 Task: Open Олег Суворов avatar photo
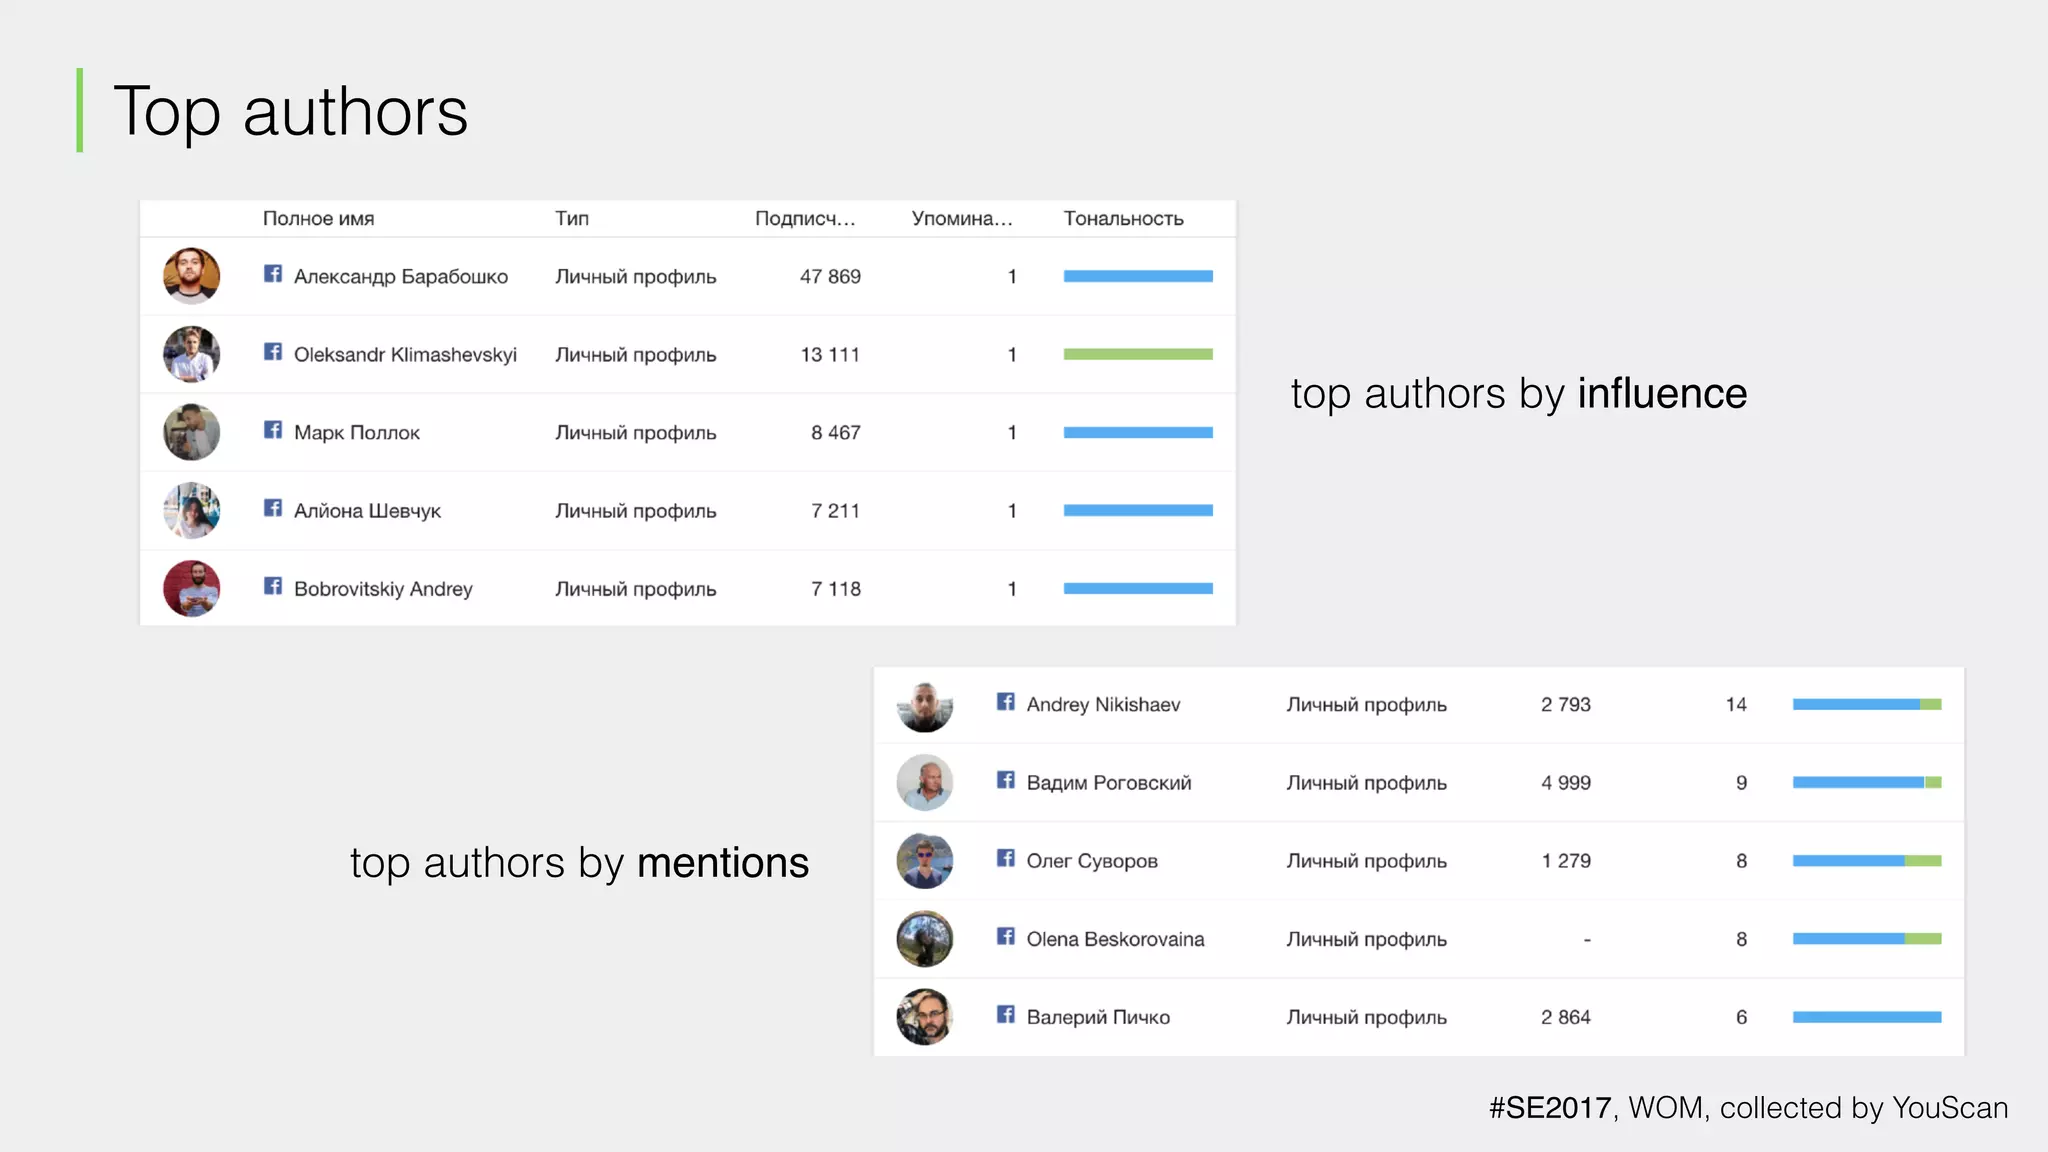(x=925, y=861)
